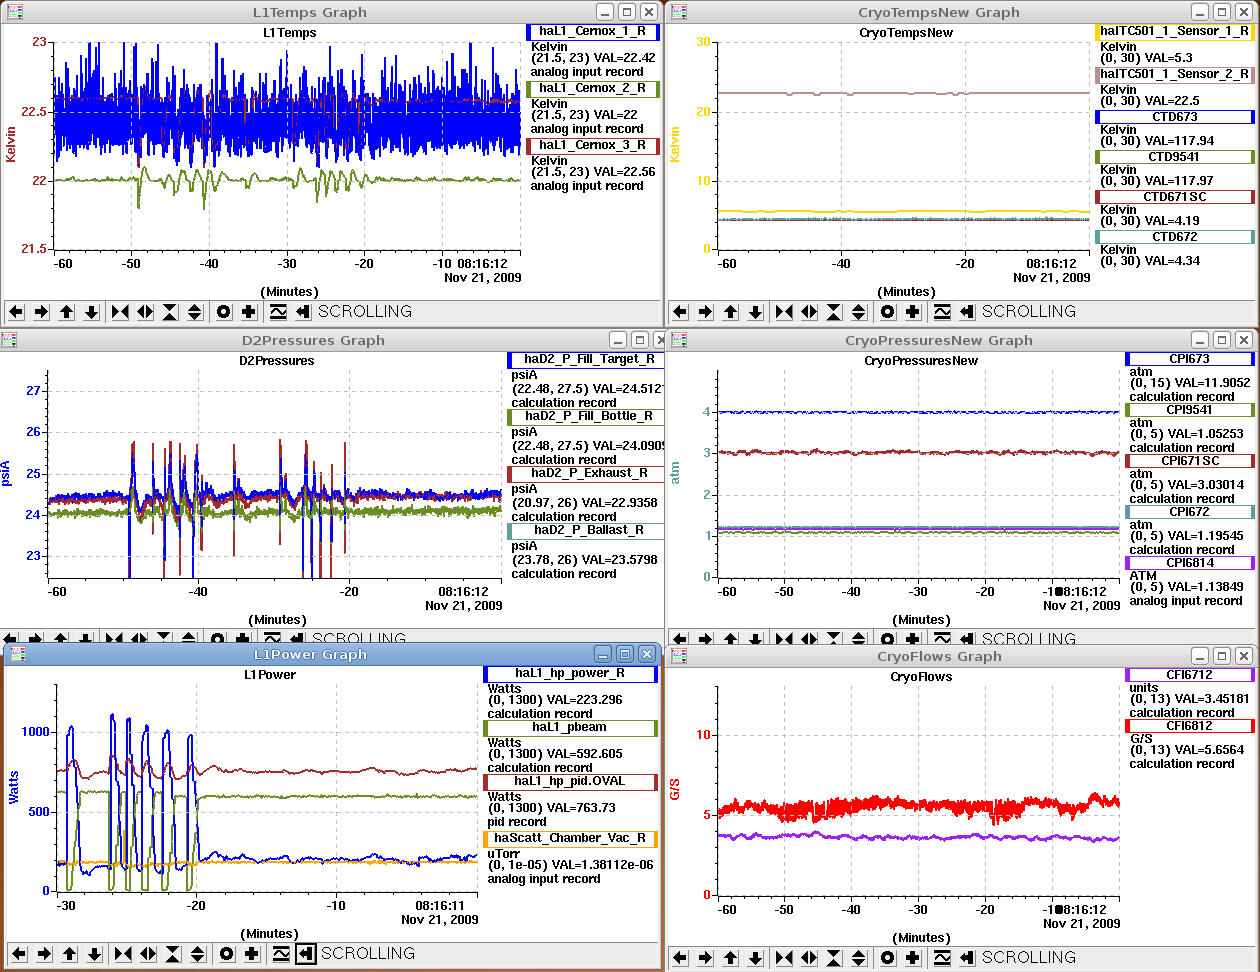Zoom out horizontally on L1Temps graph

click(146, 312)
